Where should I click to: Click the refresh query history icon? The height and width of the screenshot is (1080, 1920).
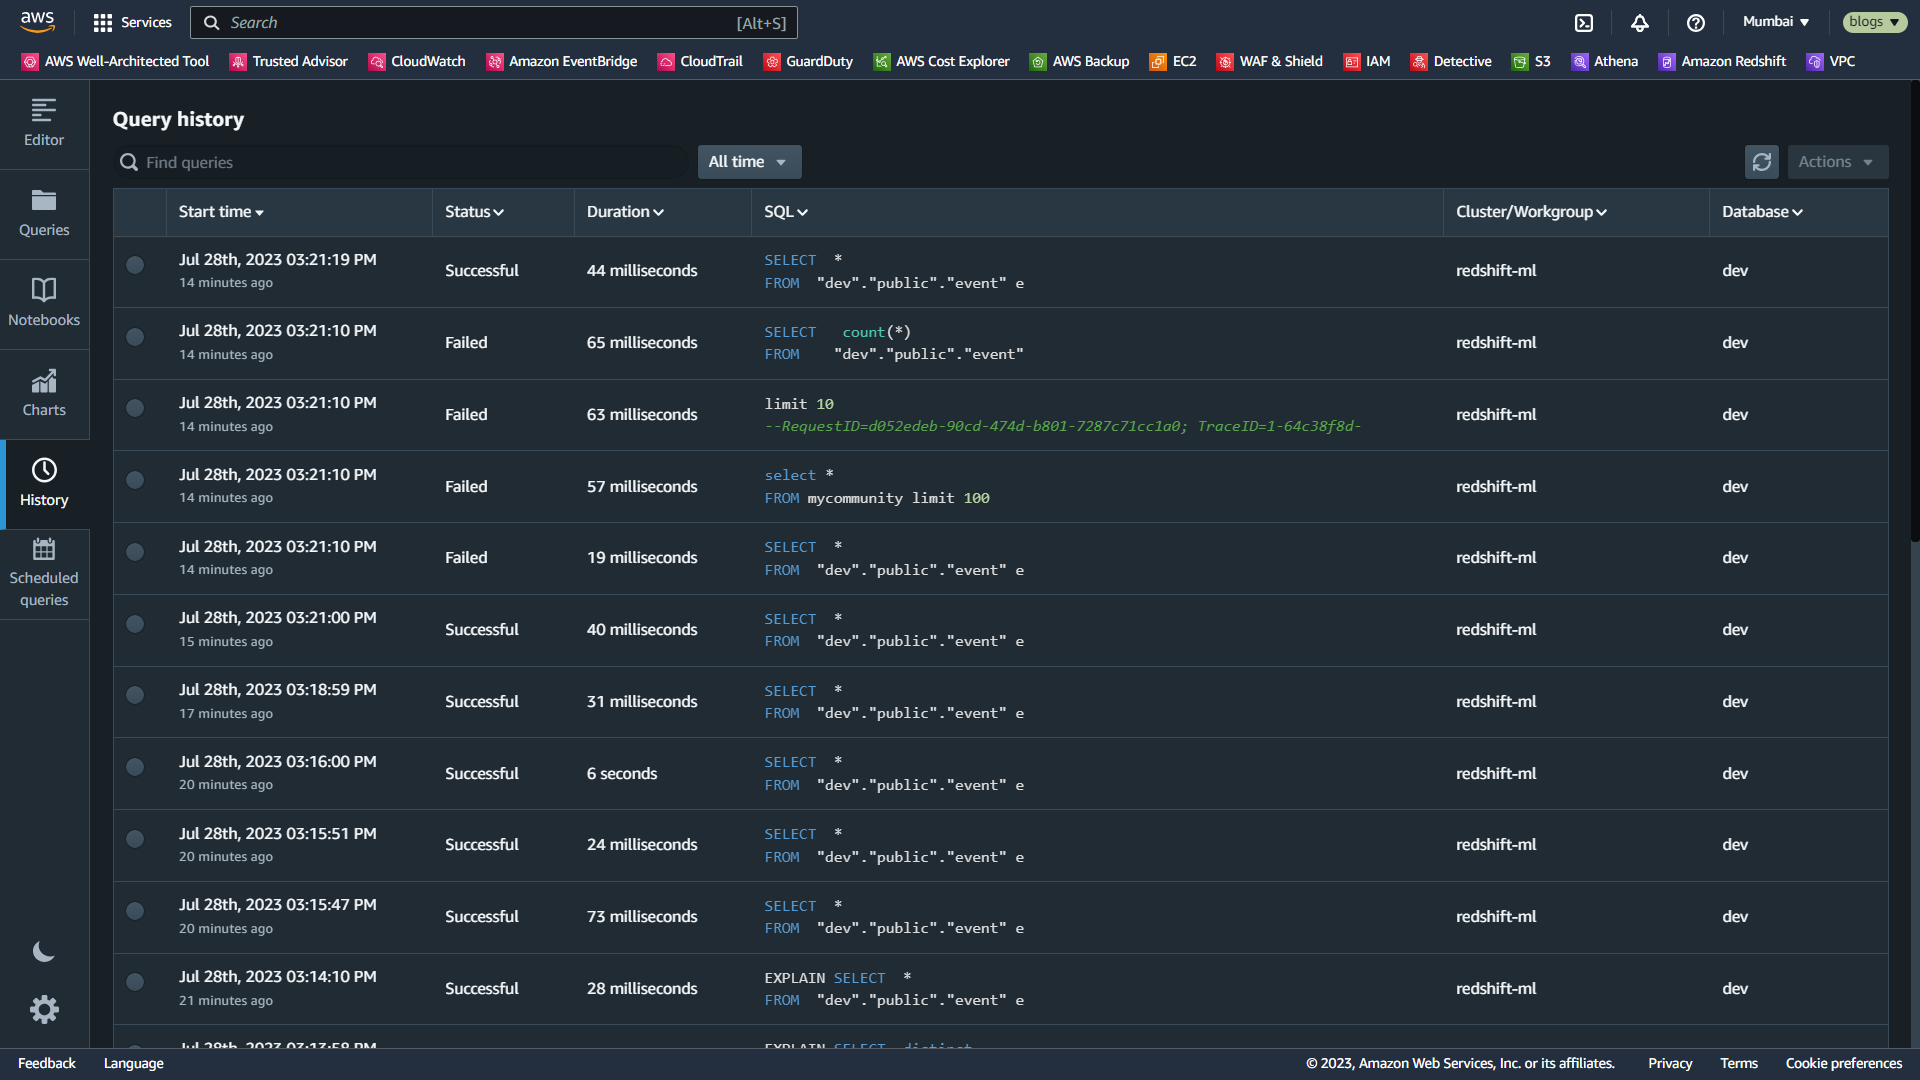point(1761,162)
